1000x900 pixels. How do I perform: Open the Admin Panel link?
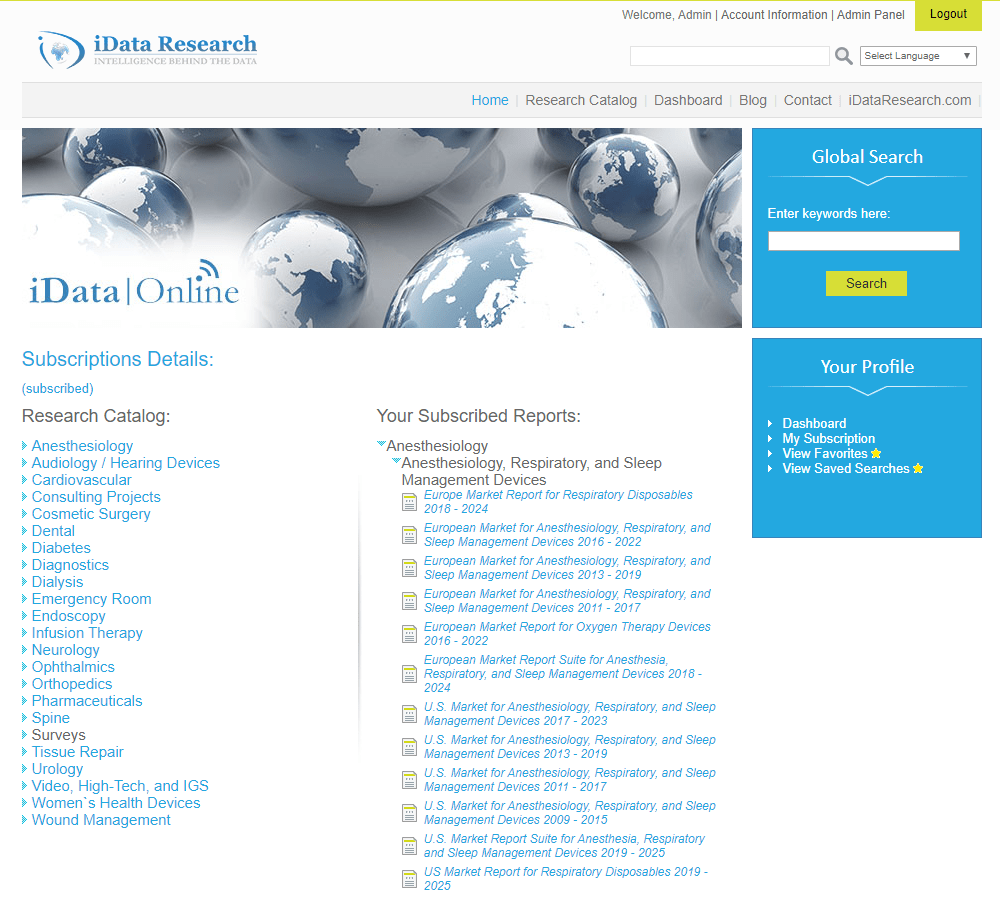pyautogui.click(x=871, y=15)
